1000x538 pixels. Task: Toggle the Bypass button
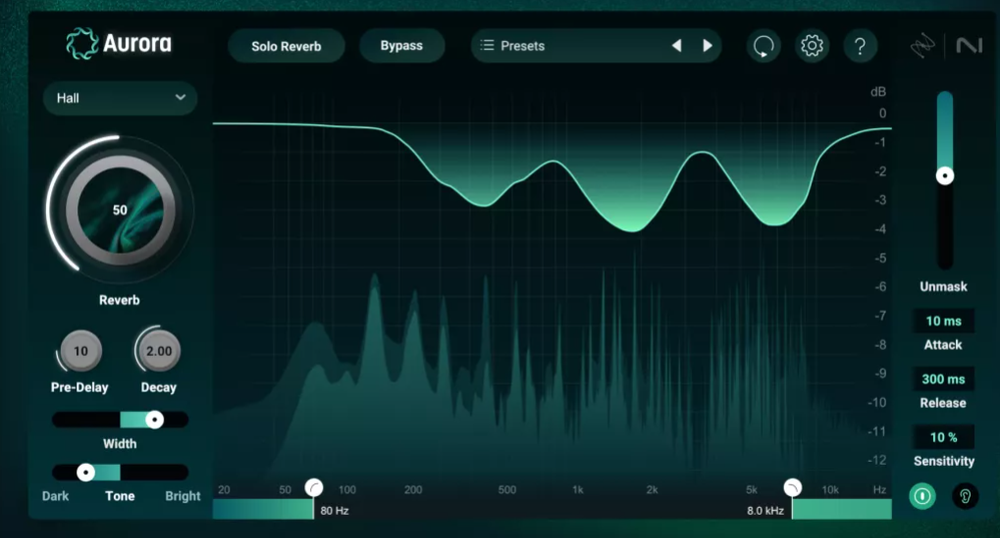click(x=402, y=46)
